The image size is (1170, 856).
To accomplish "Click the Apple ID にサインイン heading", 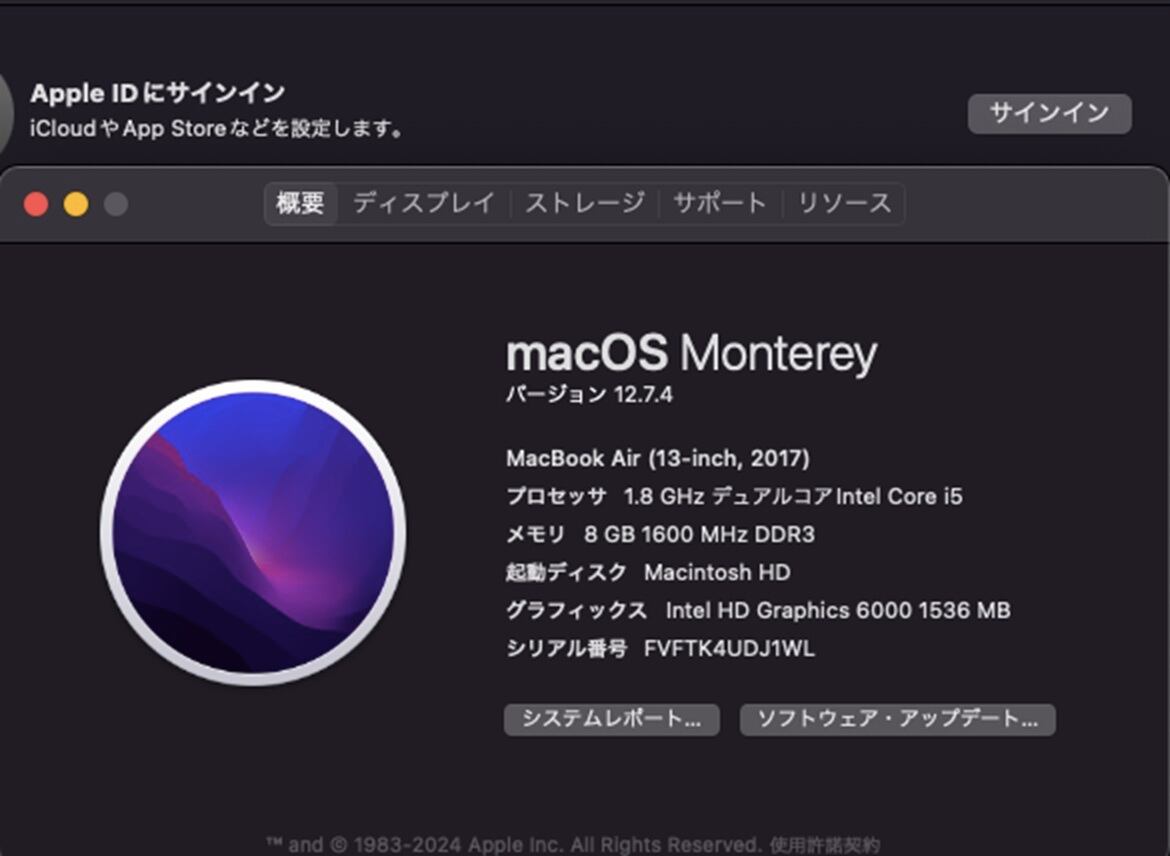I will (157, 93).
